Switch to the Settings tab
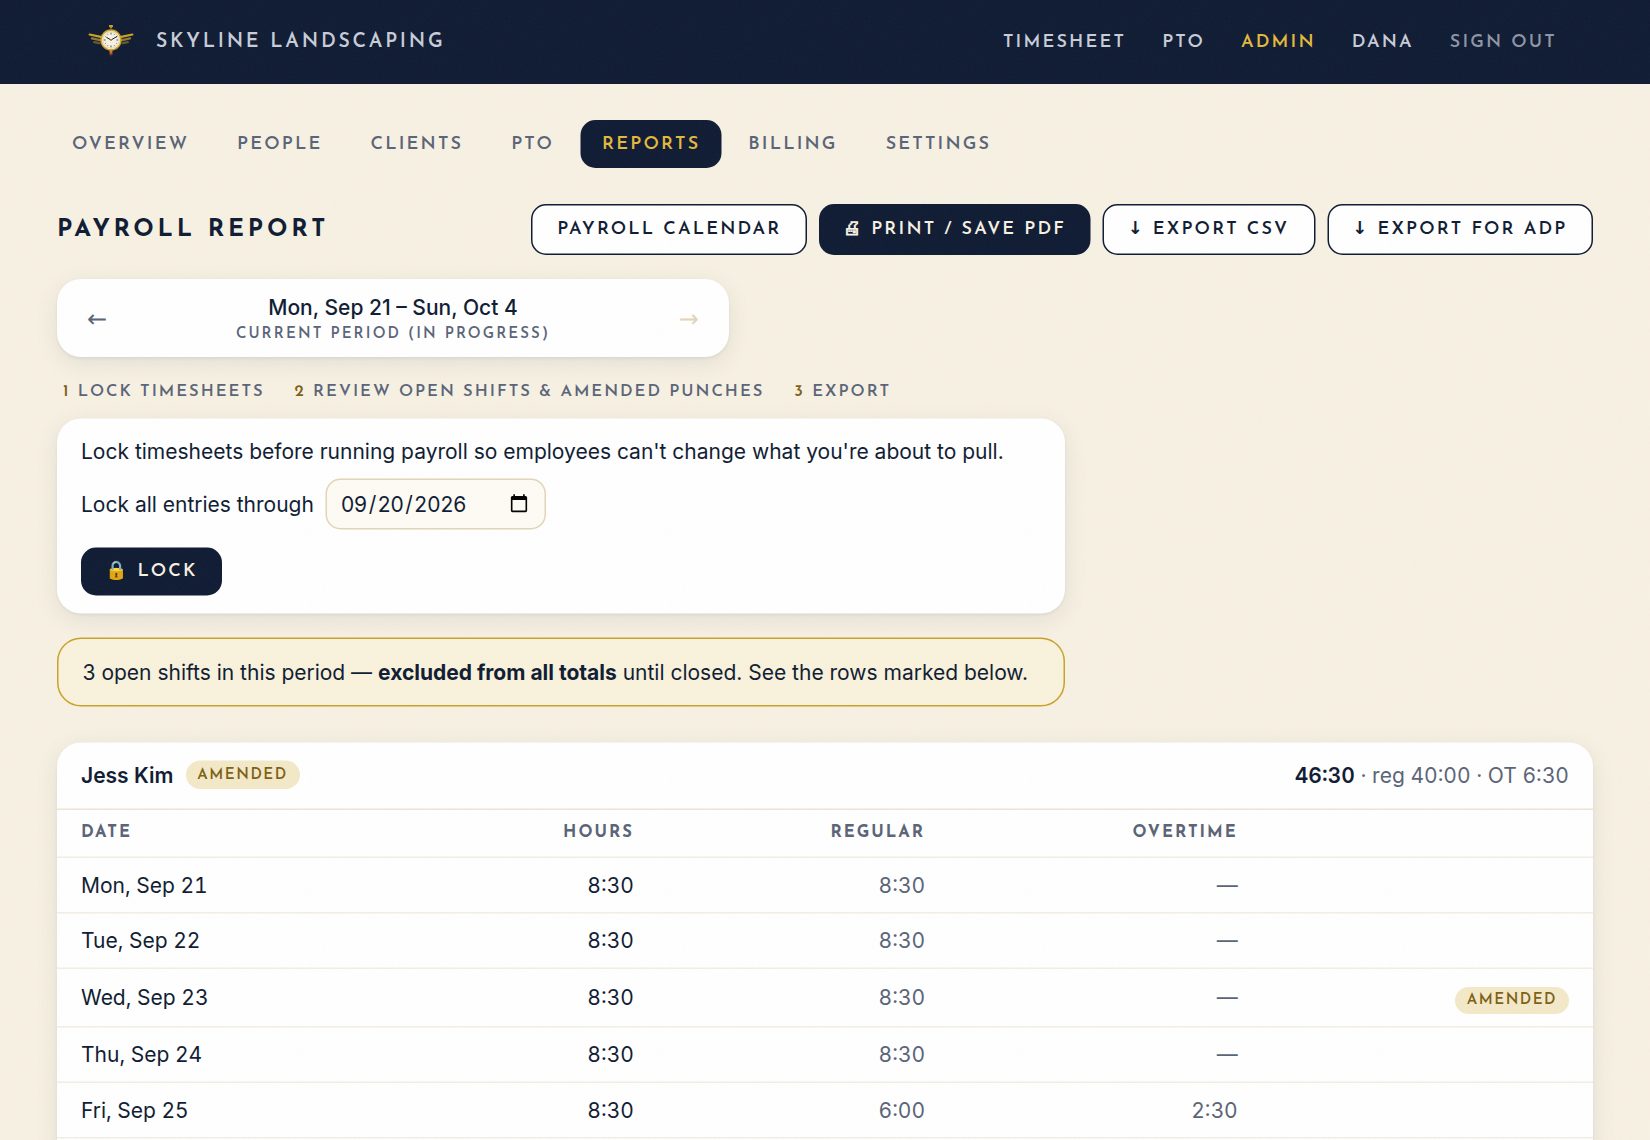 coord(938,143)
